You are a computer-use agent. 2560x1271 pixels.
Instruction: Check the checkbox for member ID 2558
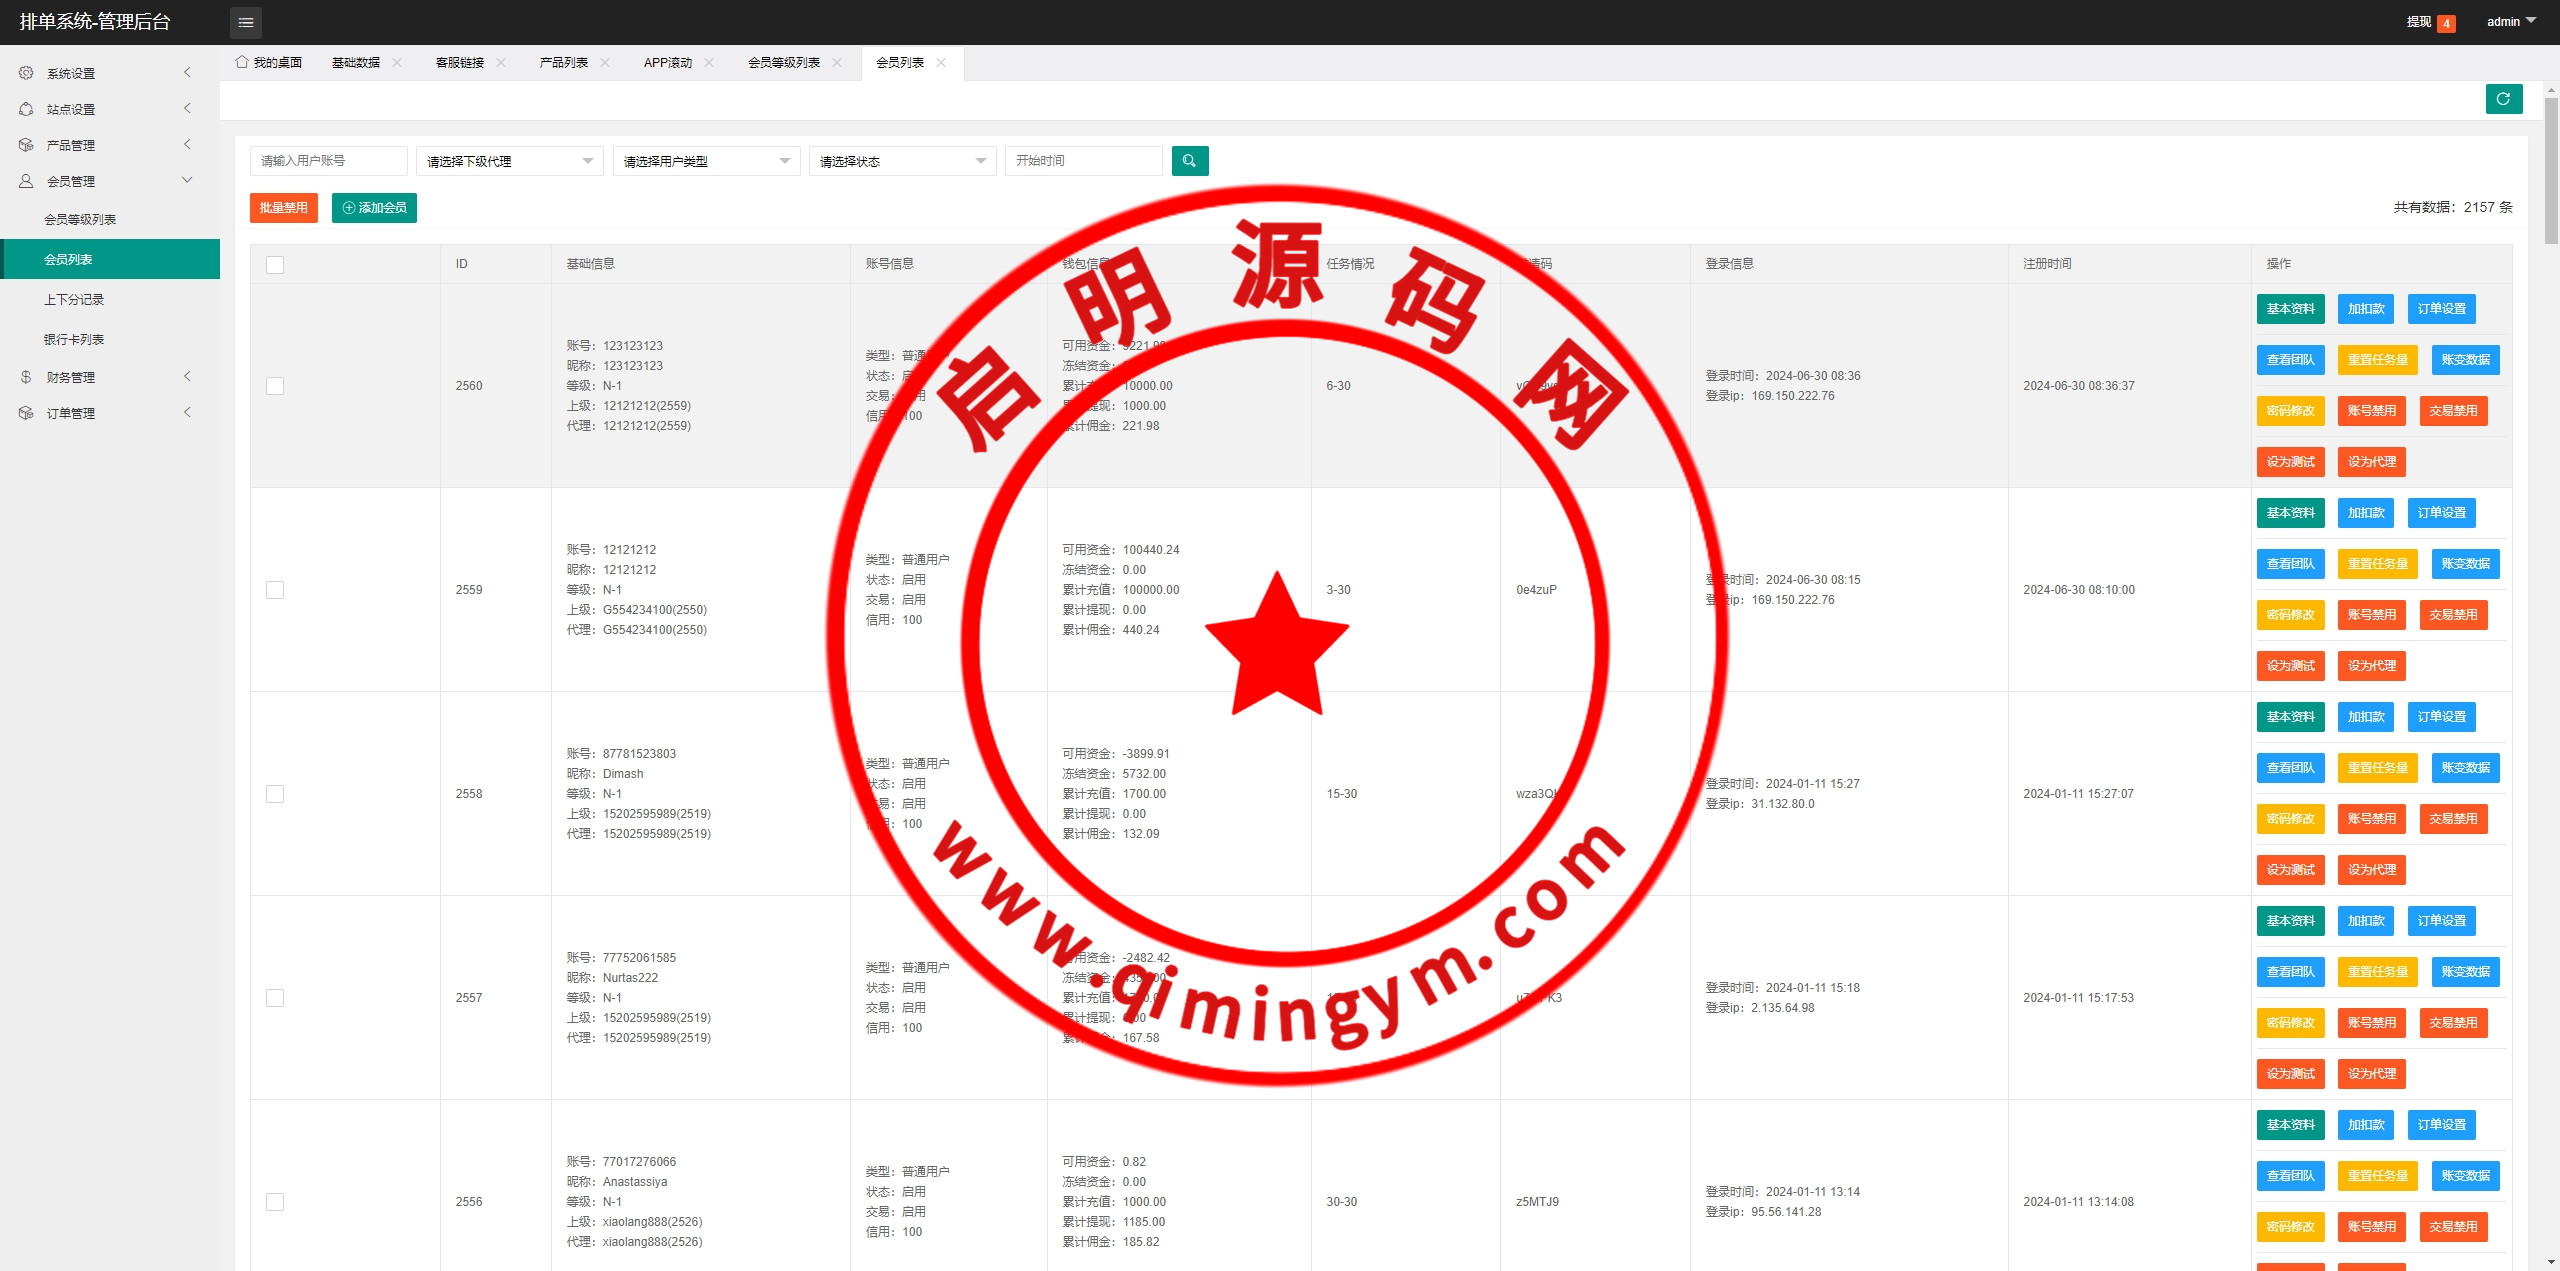[275, 794]
